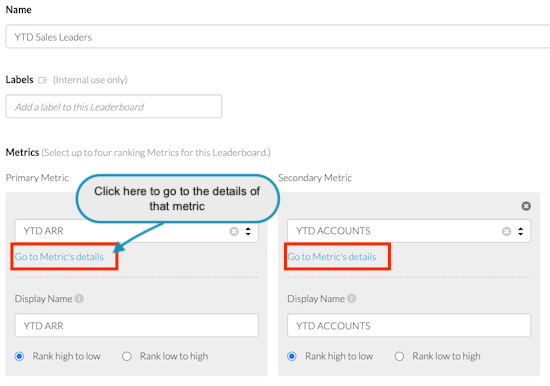Click the YTD ACCOUNTS metric combo box
550x386 pixels.
click(x=409, y=231)
